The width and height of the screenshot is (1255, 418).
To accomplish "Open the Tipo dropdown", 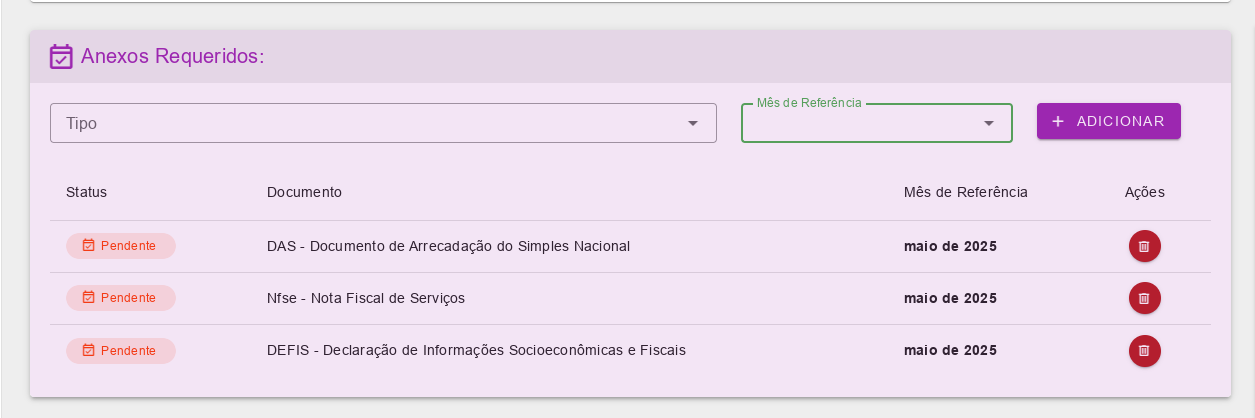I will point(383,123).
